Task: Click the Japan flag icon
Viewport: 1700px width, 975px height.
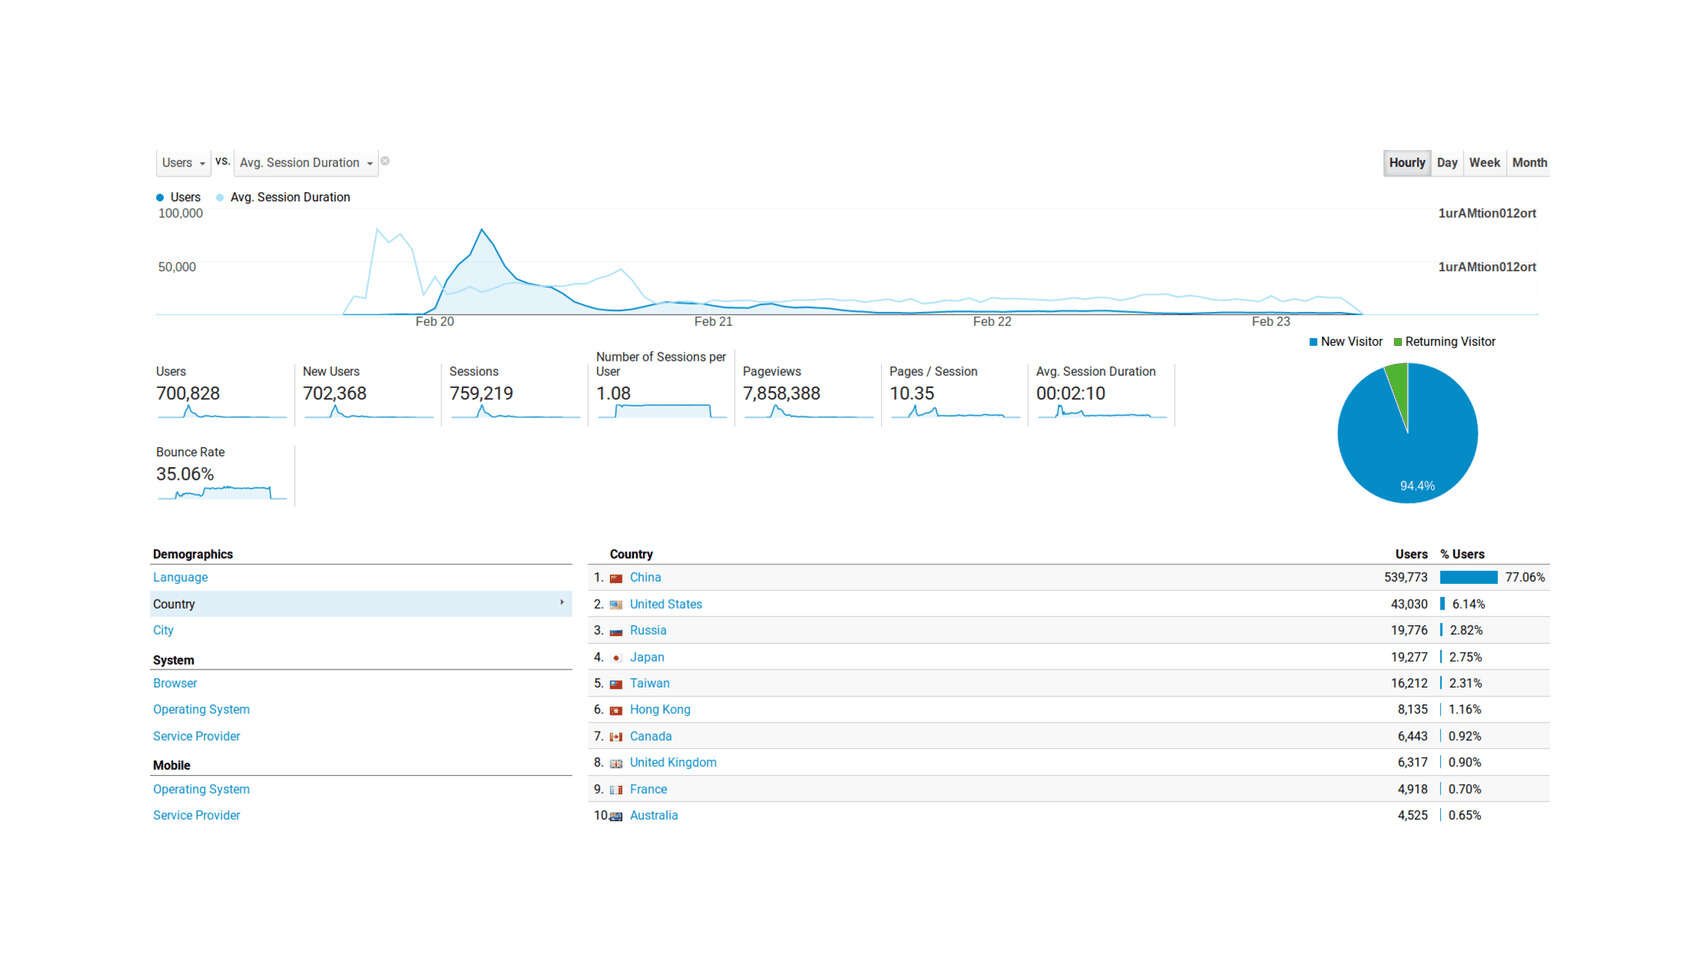Action: click(x=616, y=657)
